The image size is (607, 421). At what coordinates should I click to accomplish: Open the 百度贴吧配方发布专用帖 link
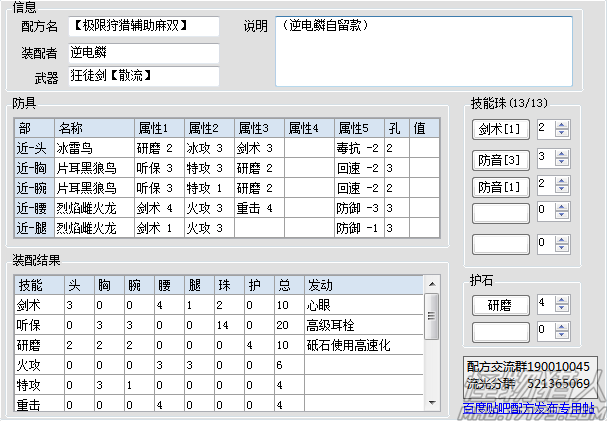point(528,407)
